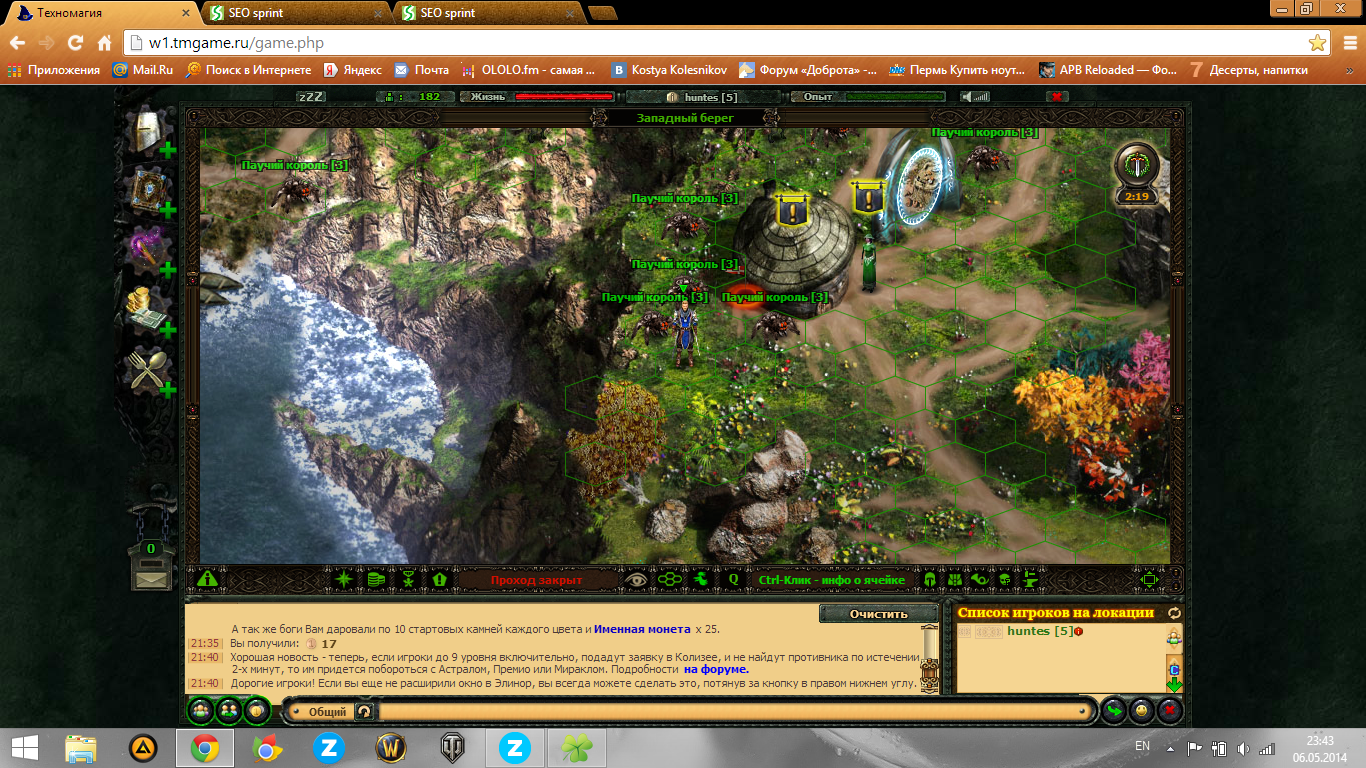Click the Q quest icon in toolbar
Screen dimensions: 1366x768
coord(733,579)
